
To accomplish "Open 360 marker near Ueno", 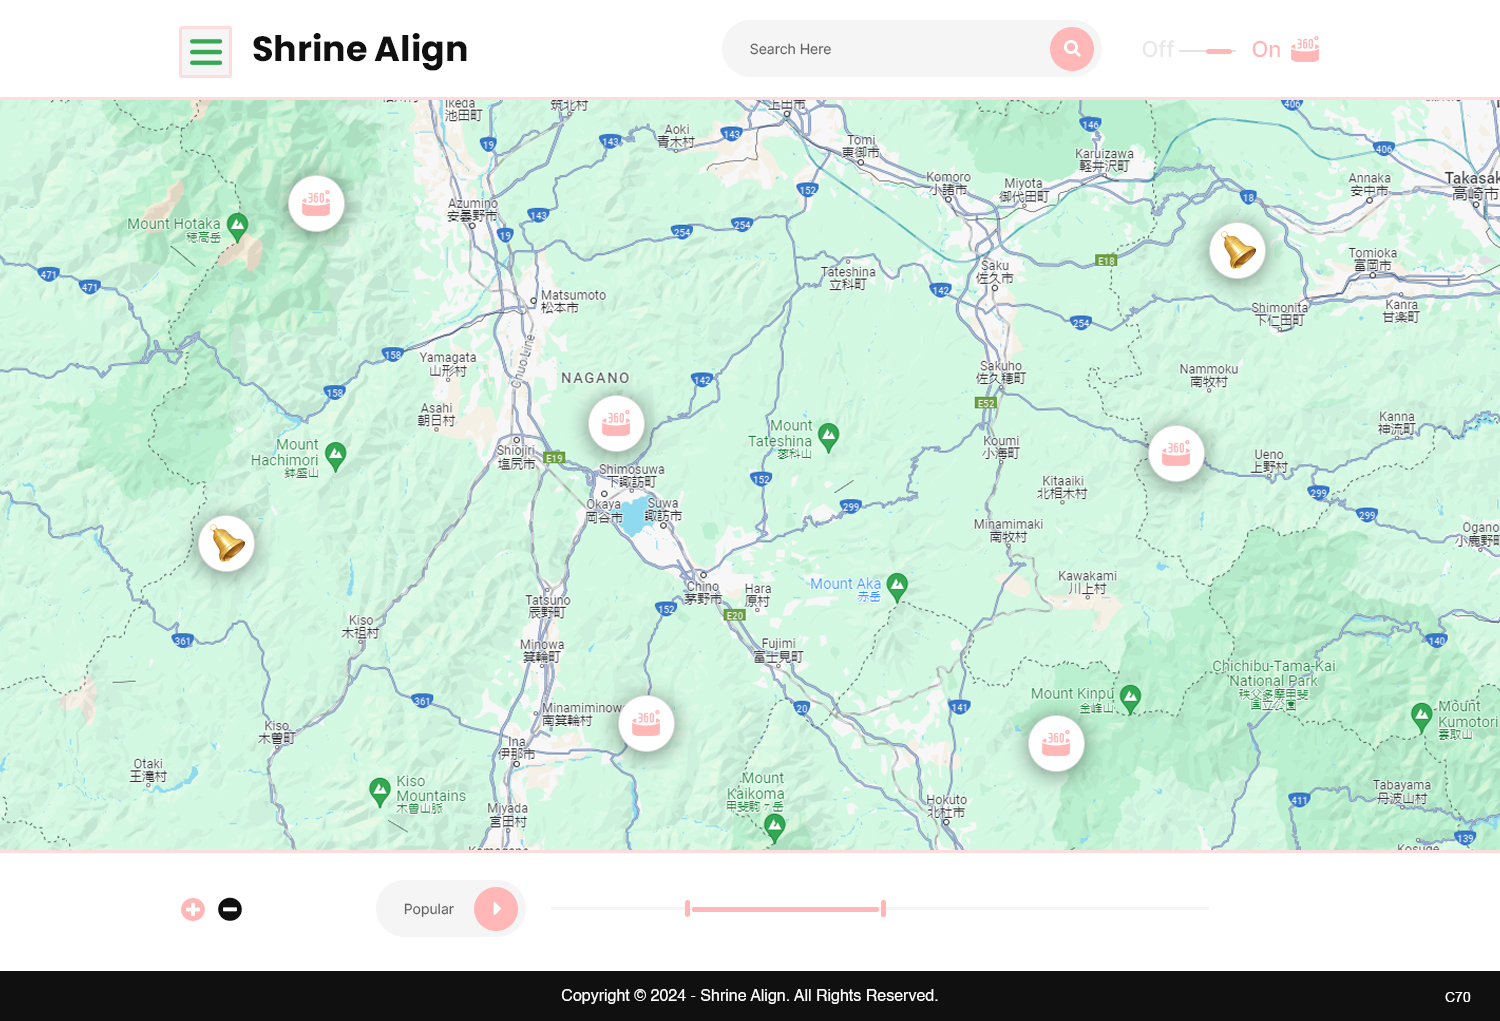I will 1176,453.
